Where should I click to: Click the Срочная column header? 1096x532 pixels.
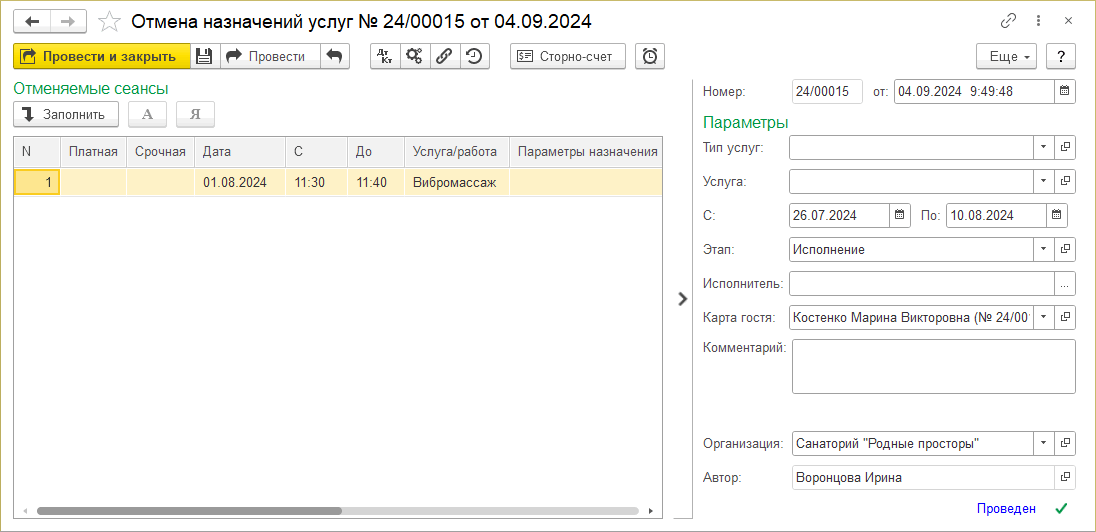[161, 152]
